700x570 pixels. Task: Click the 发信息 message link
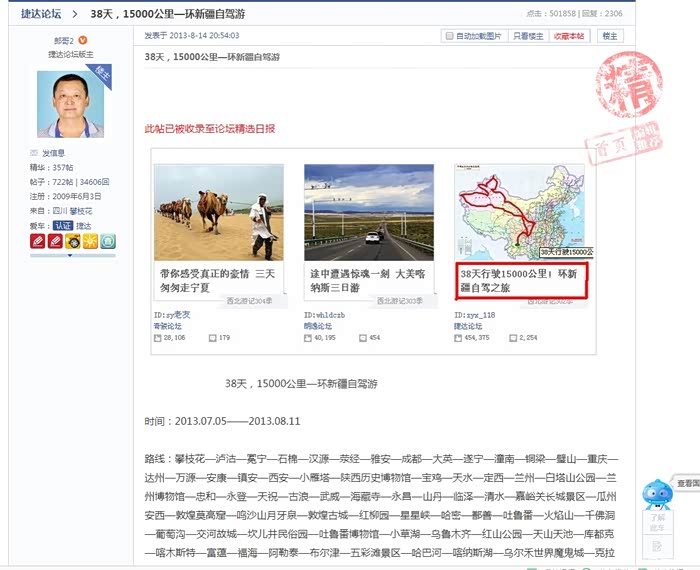[54, 153]
